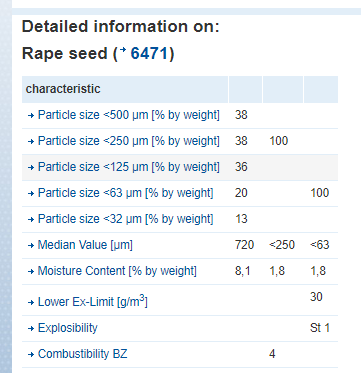The height and width of the screenshot is (373, 361).
Task: Open Particle size <500 µm characteristic link
Action: [129, 115]
